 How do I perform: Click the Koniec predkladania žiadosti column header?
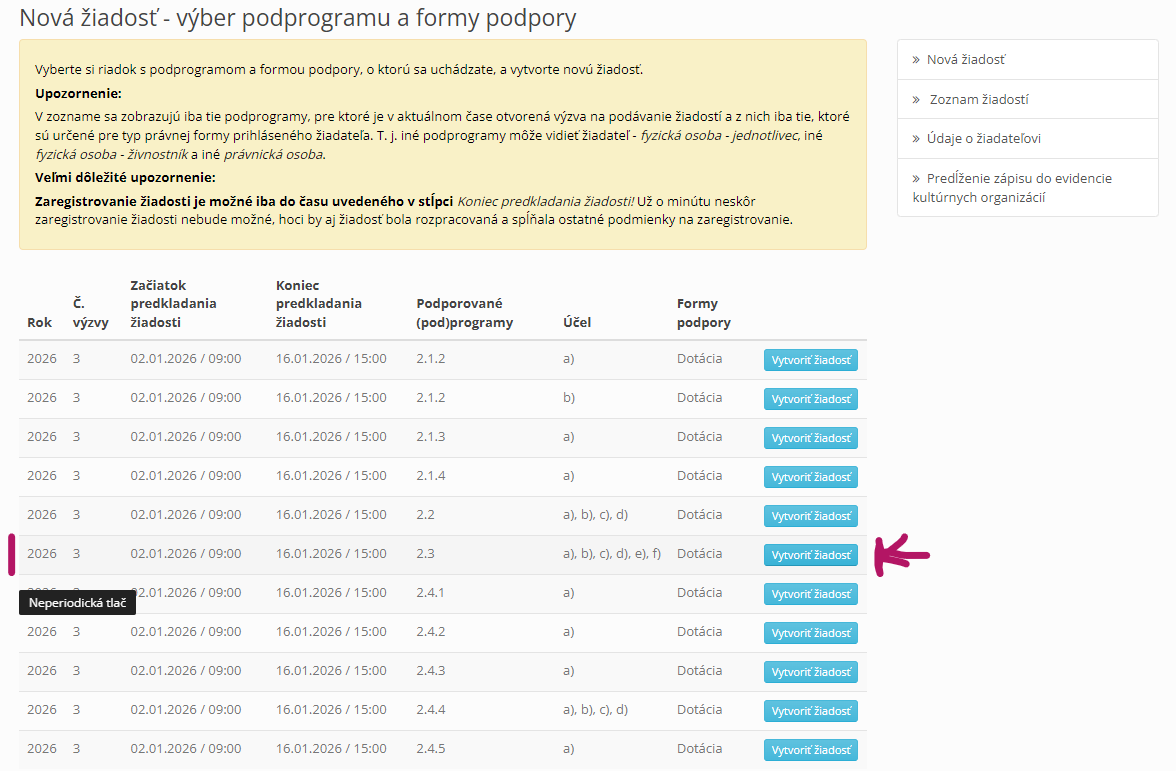(x=319, y=304)
